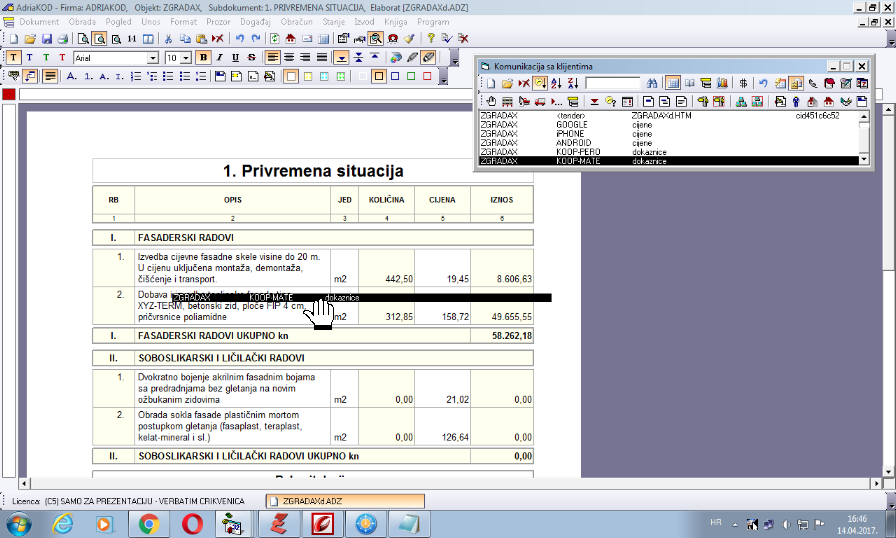Click the red truck icon in Komunikacija toolbar

tap(540, 102)
